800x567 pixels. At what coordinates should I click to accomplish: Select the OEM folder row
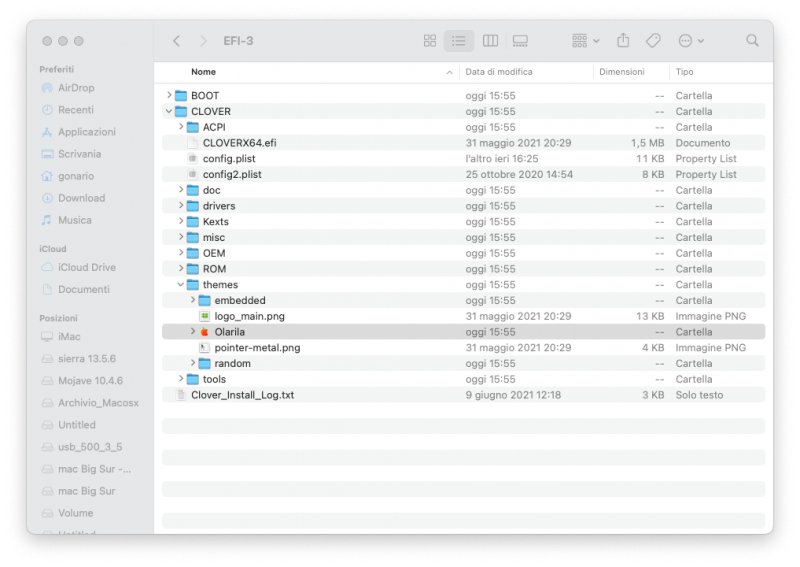tap(463, 253)
